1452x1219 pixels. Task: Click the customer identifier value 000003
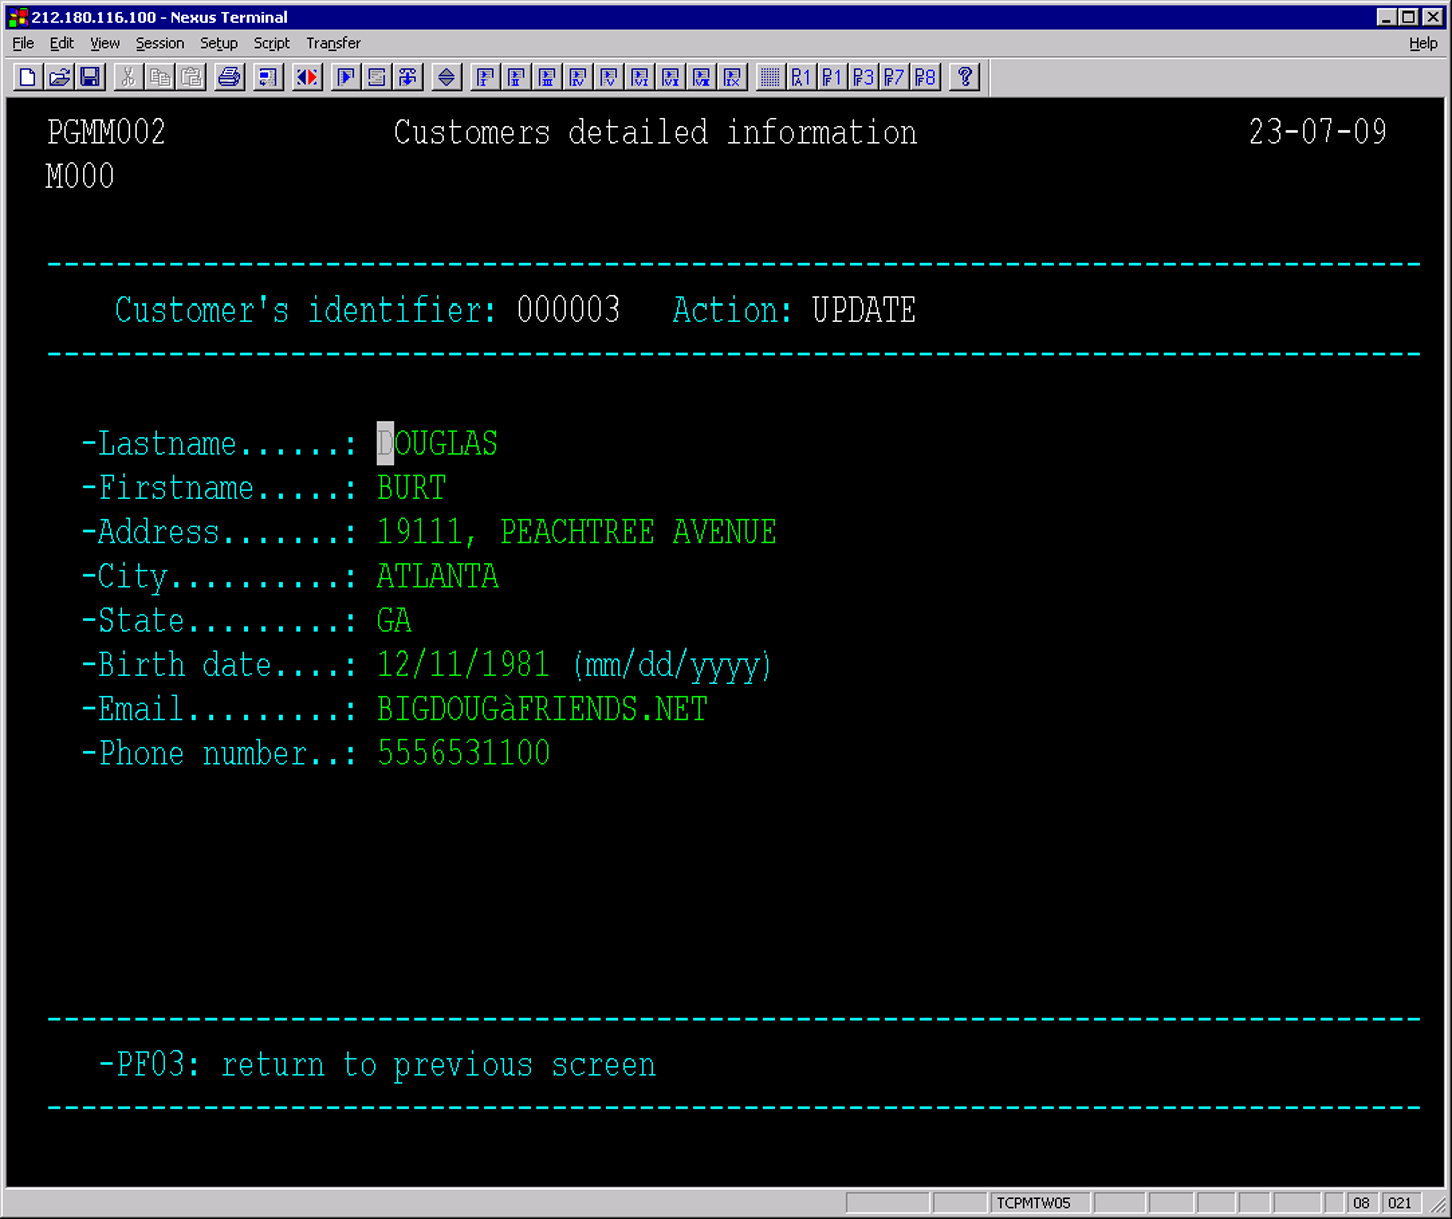(568, 310)
